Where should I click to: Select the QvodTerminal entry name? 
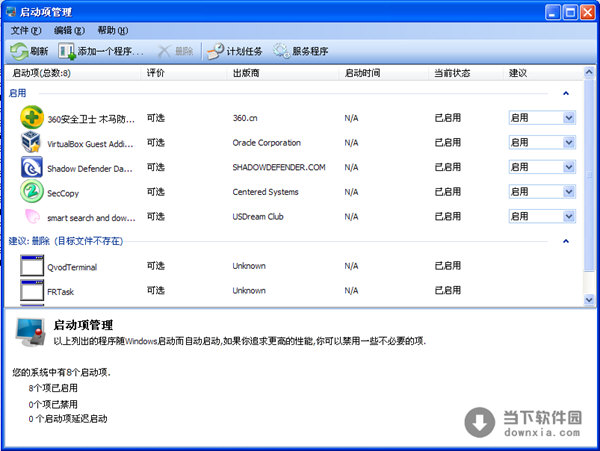pos(72,267)
